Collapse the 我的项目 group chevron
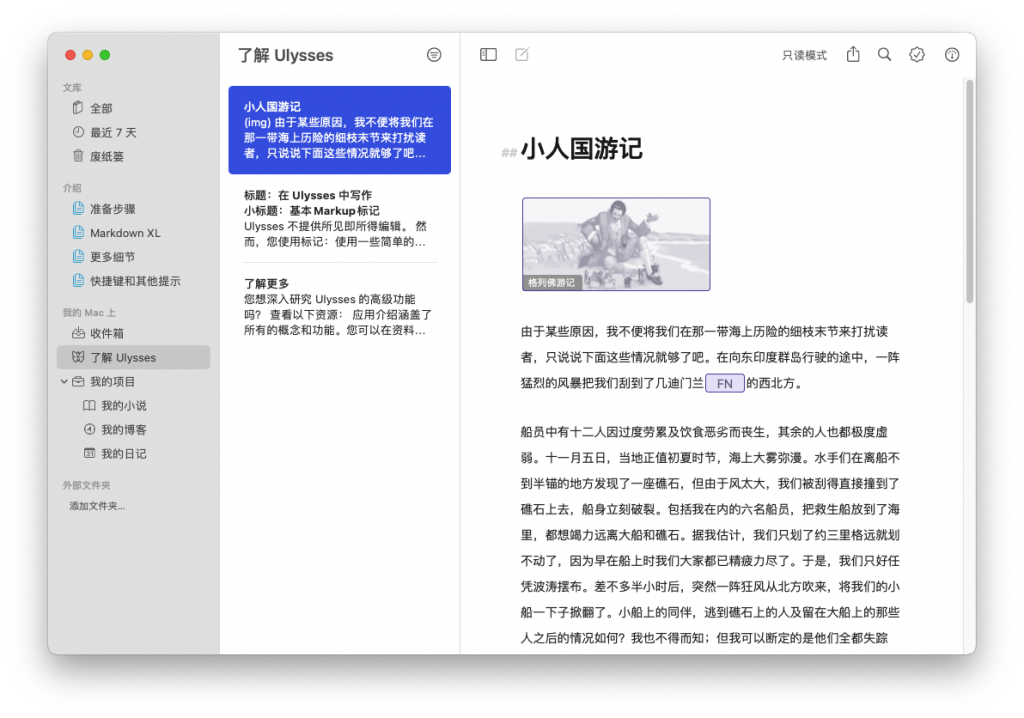 point(64,382)
